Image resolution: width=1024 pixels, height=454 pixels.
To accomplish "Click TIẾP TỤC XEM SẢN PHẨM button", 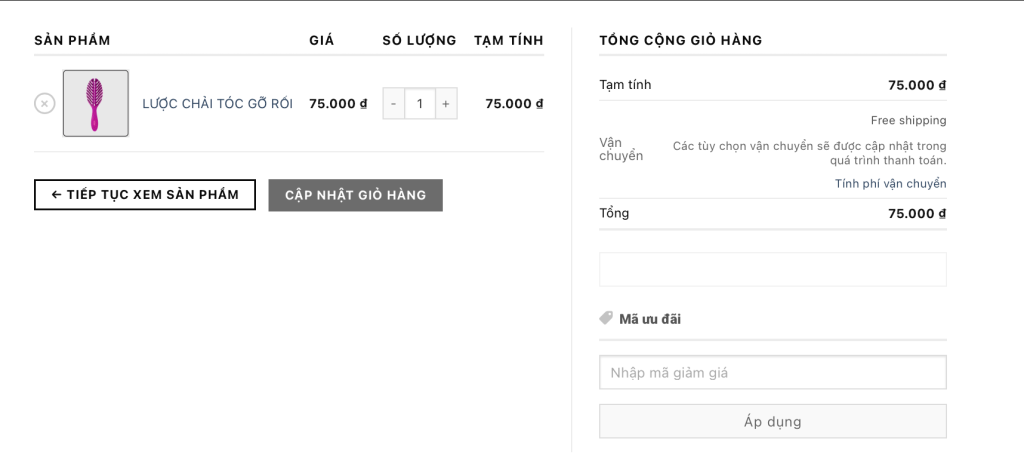I will [x=145, y=195].
